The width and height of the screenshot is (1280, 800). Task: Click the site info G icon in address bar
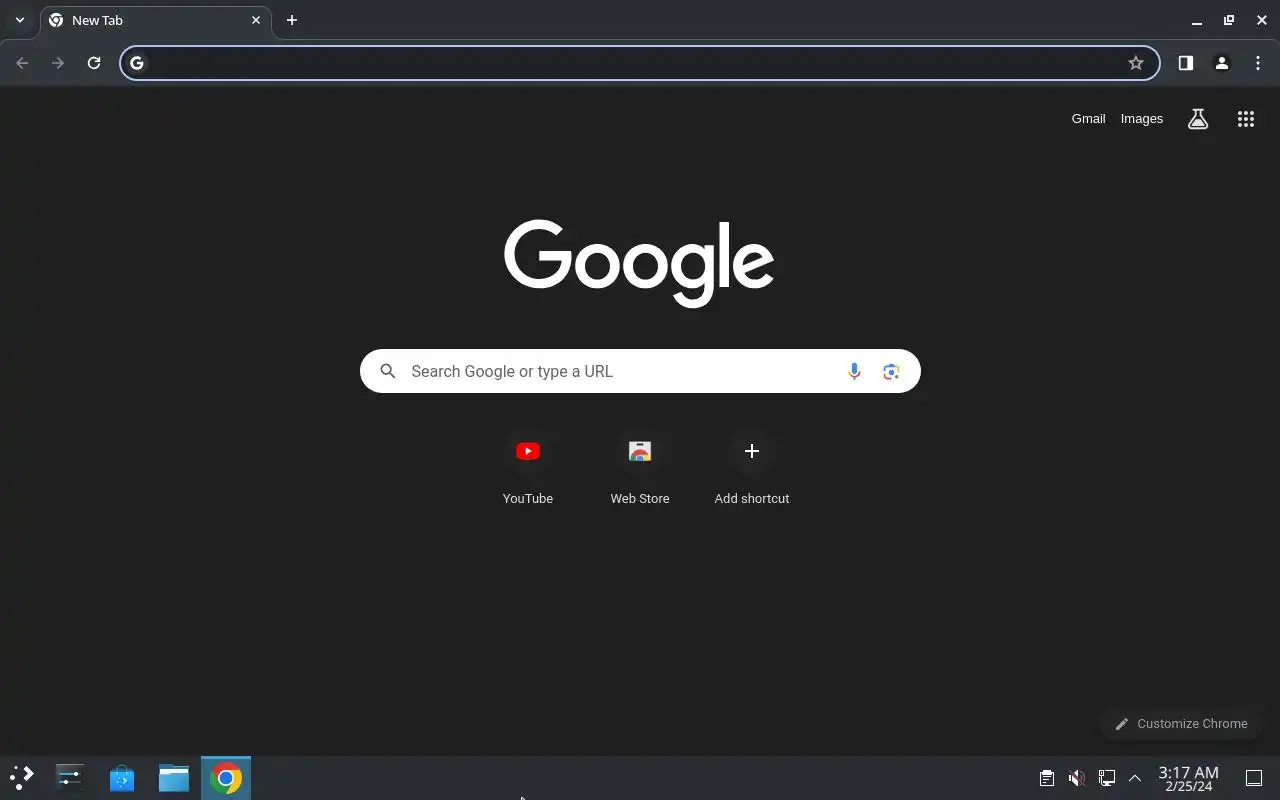137,63
